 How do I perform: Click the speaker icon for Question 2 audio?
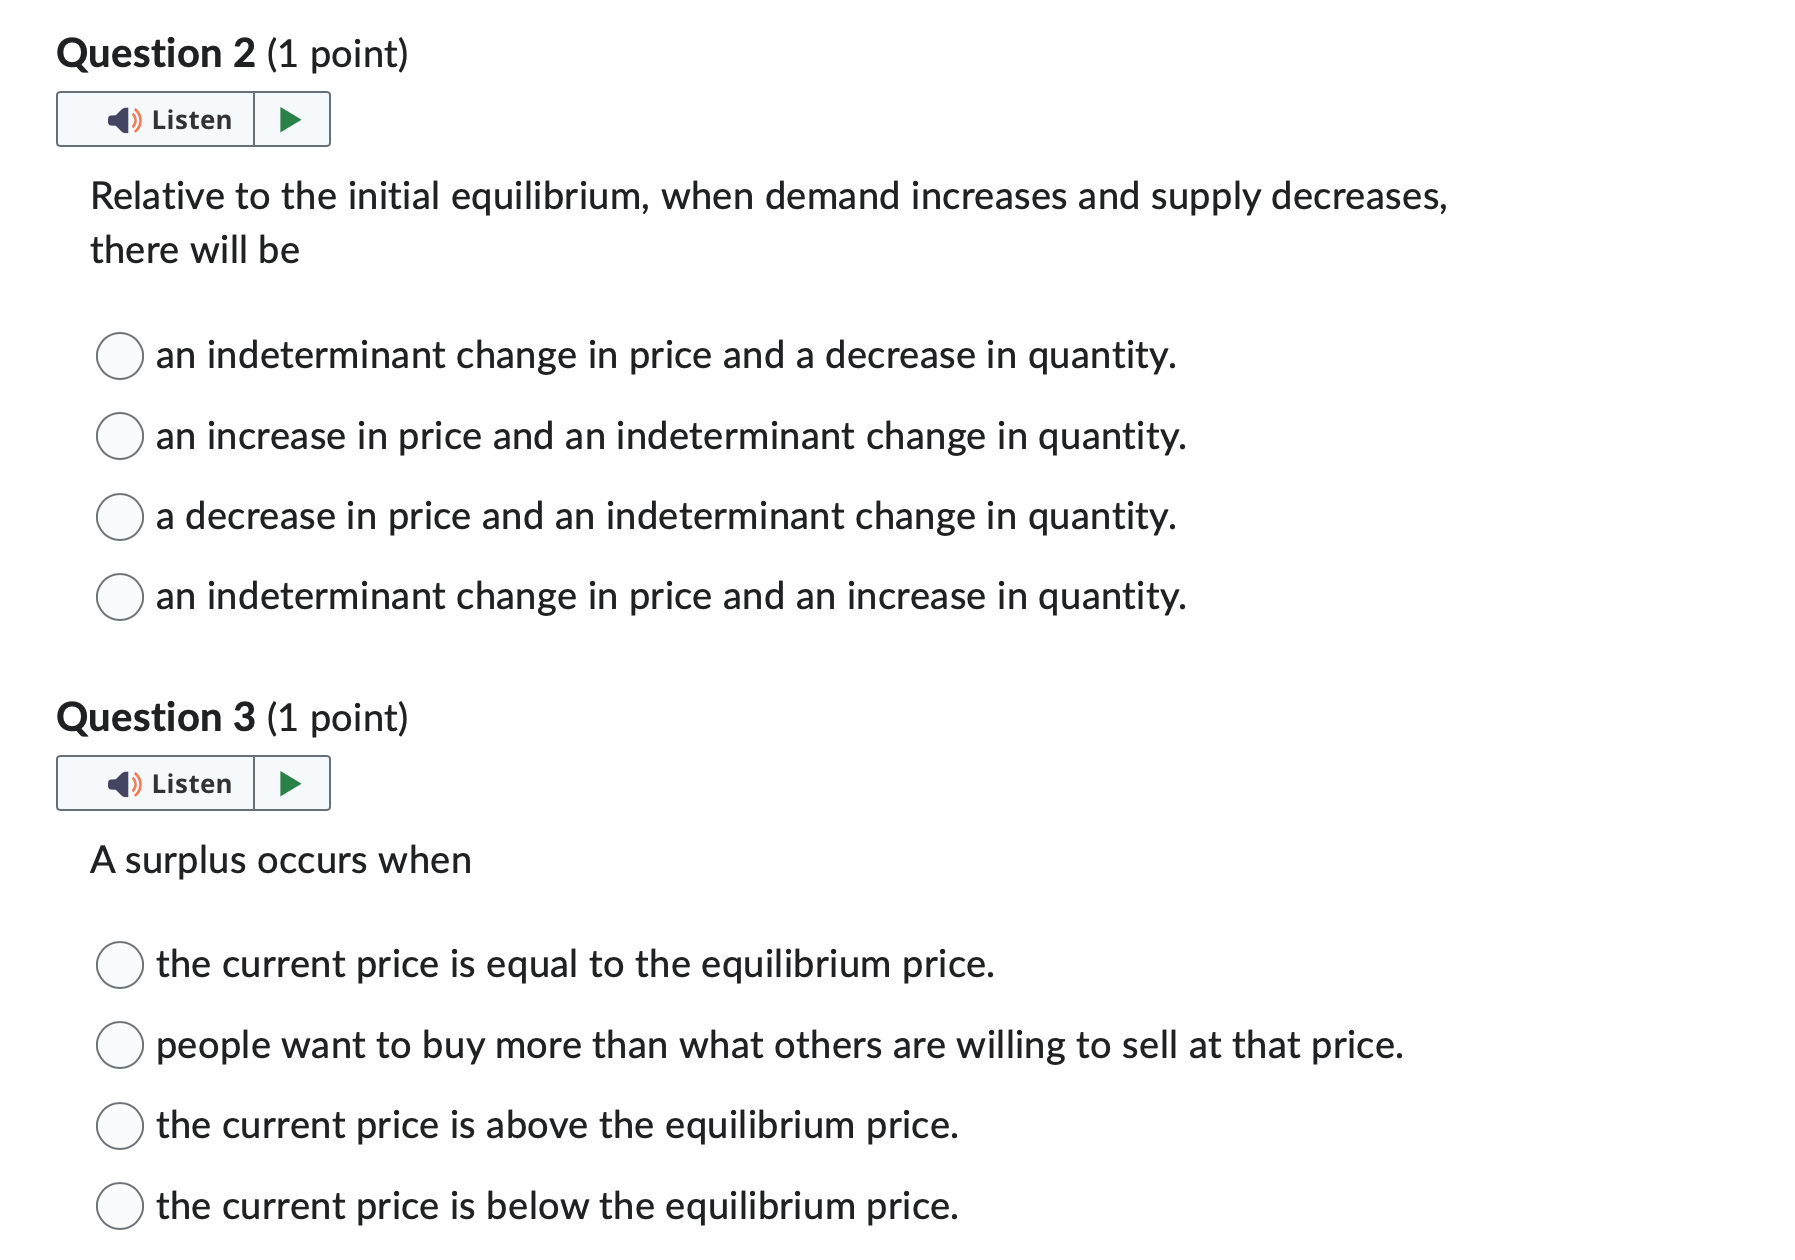pos(122,119)
